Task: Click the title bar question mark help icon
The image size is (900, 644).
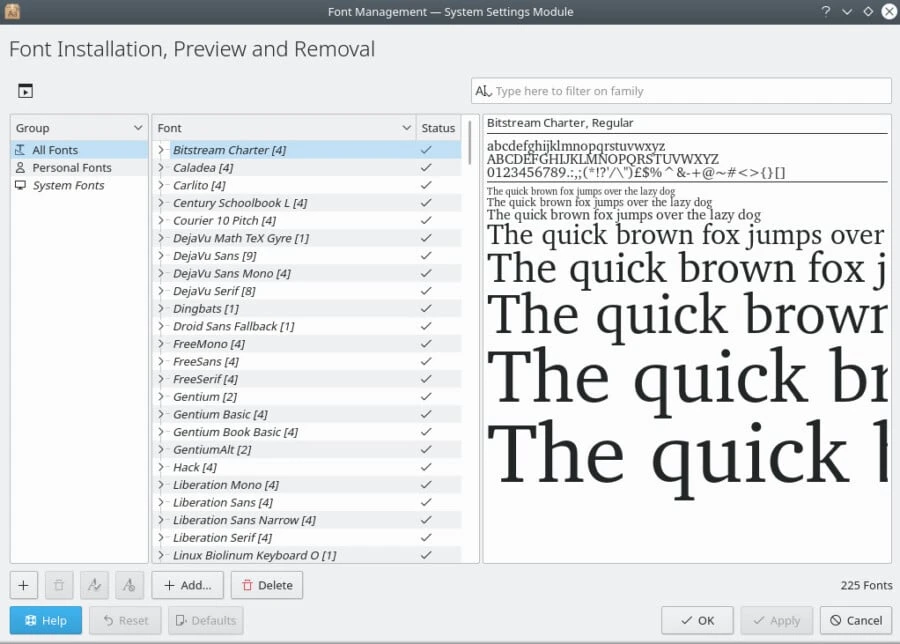Action: pos(826,11)
